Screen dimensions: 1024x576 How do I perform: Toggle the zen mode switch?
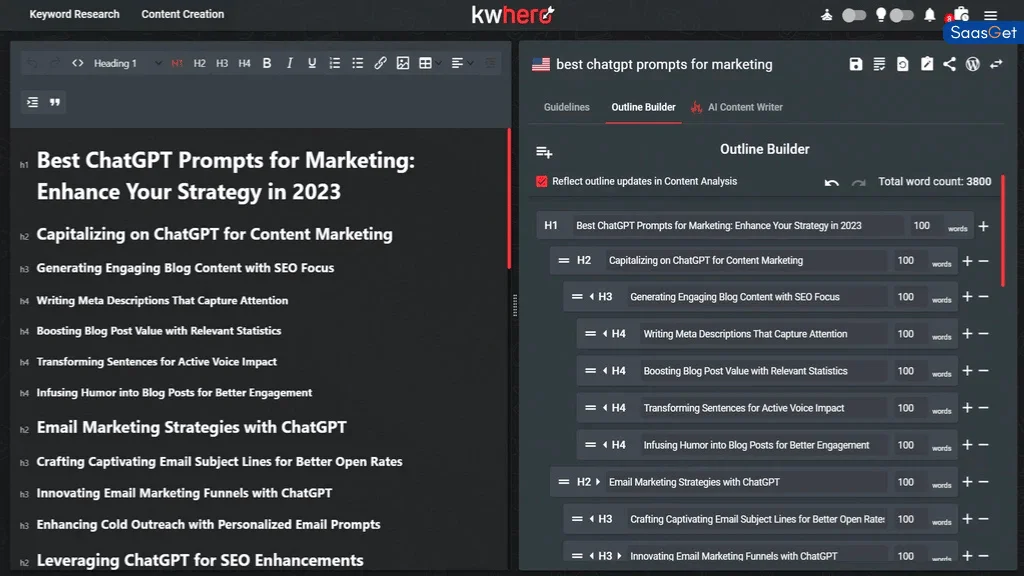coord(854,15)
